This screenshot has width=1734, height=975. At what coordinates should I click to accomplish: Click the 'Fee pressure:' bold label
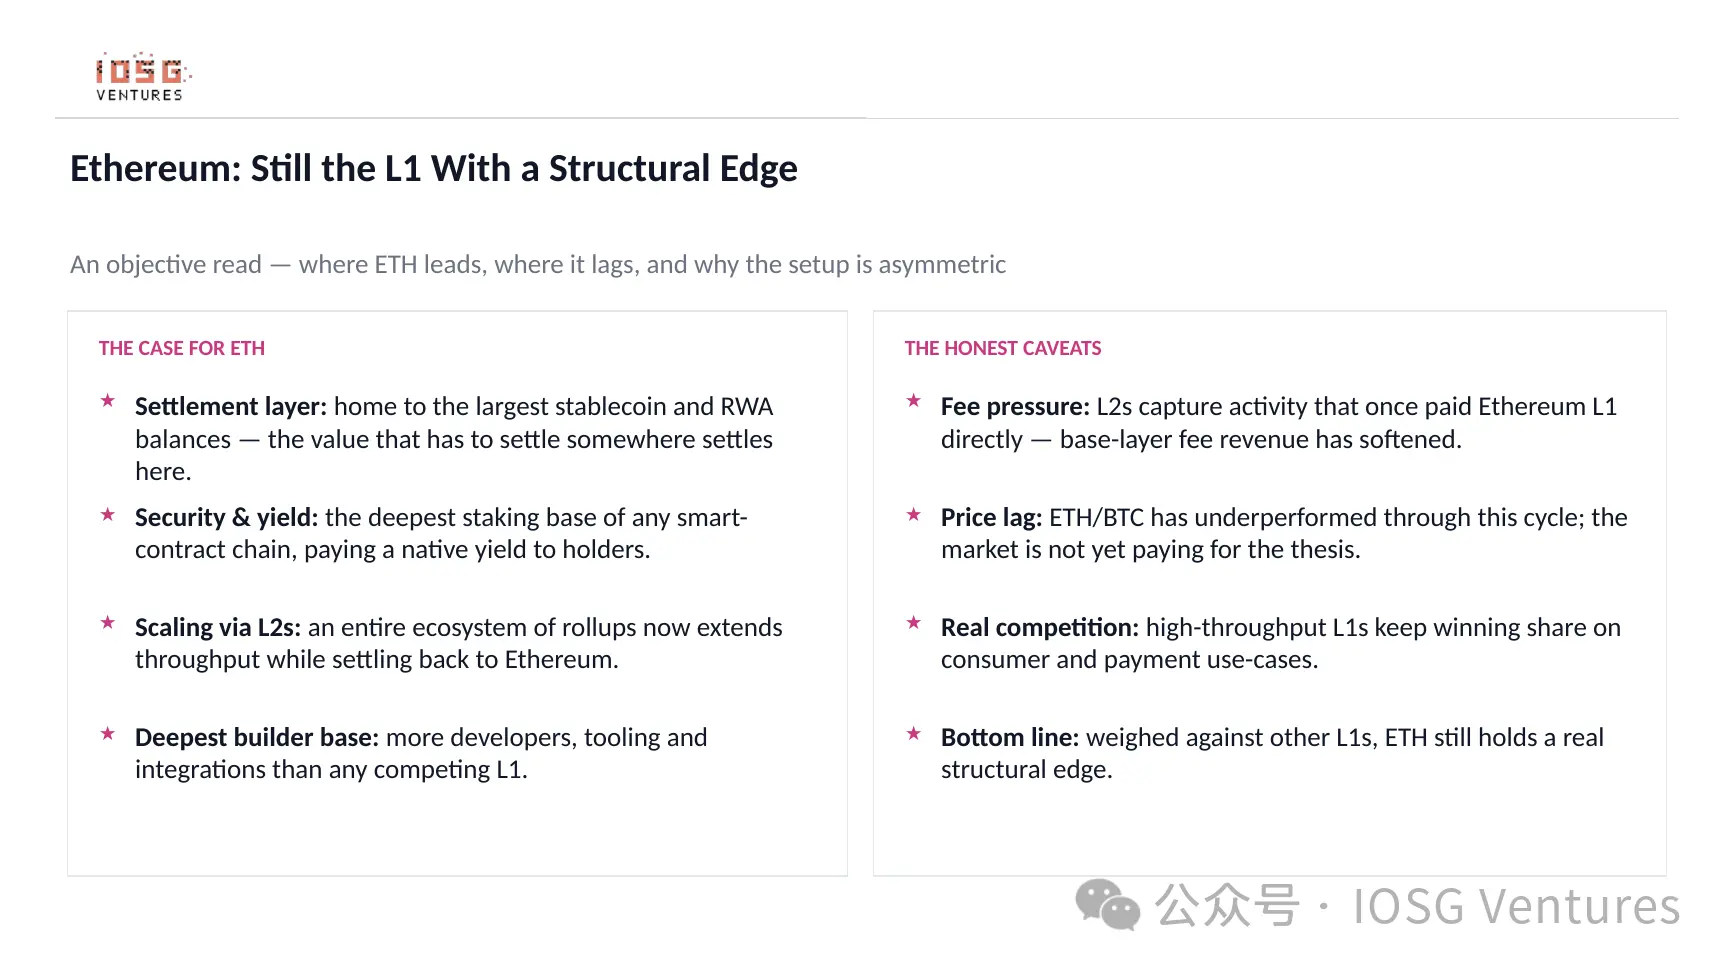click(1015, 406)
